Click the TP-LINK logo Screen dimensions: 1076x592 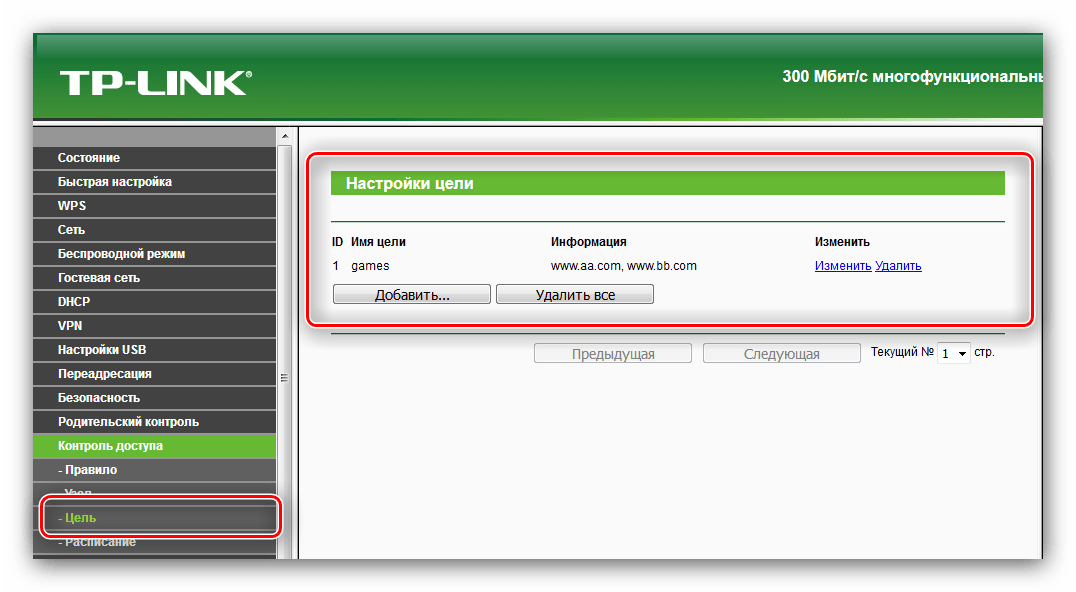click(x=155, y=83)
